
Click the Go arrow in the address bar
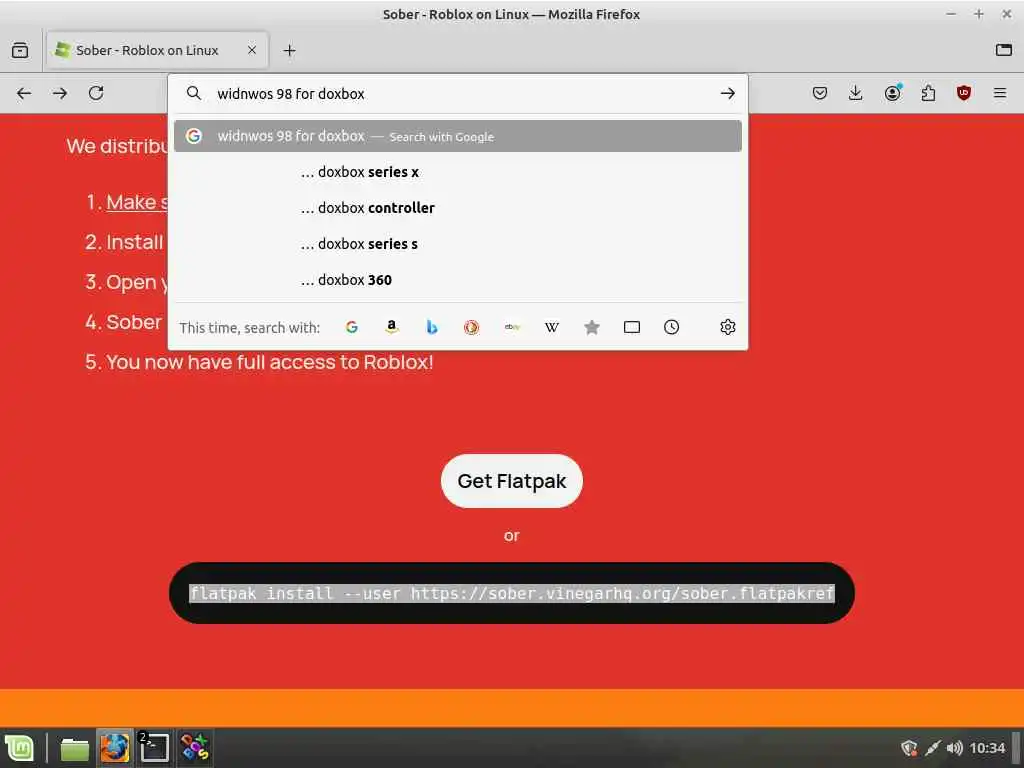tap(728, 93)
